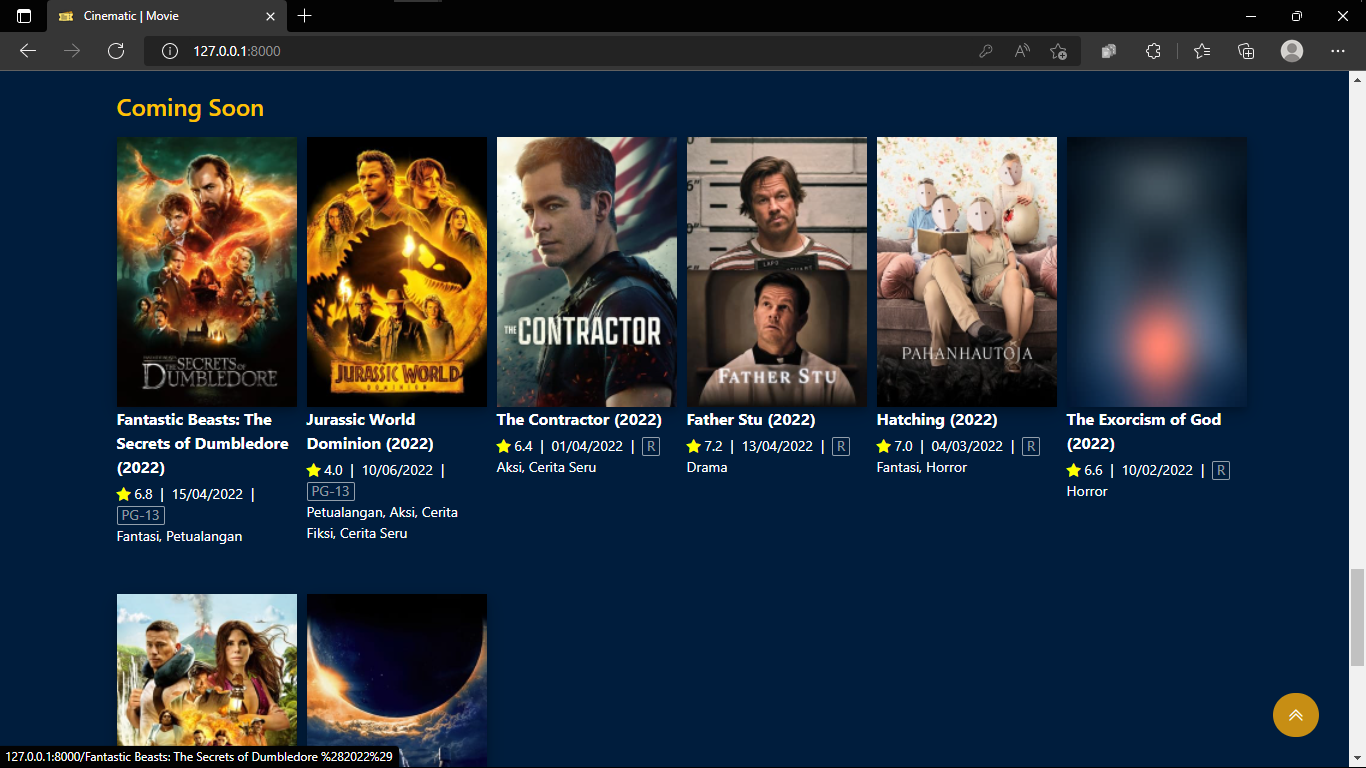Screen dimensions: 1366x768
Task: Click genre text Fantasi, Petualangan
Action: [180, 536]
